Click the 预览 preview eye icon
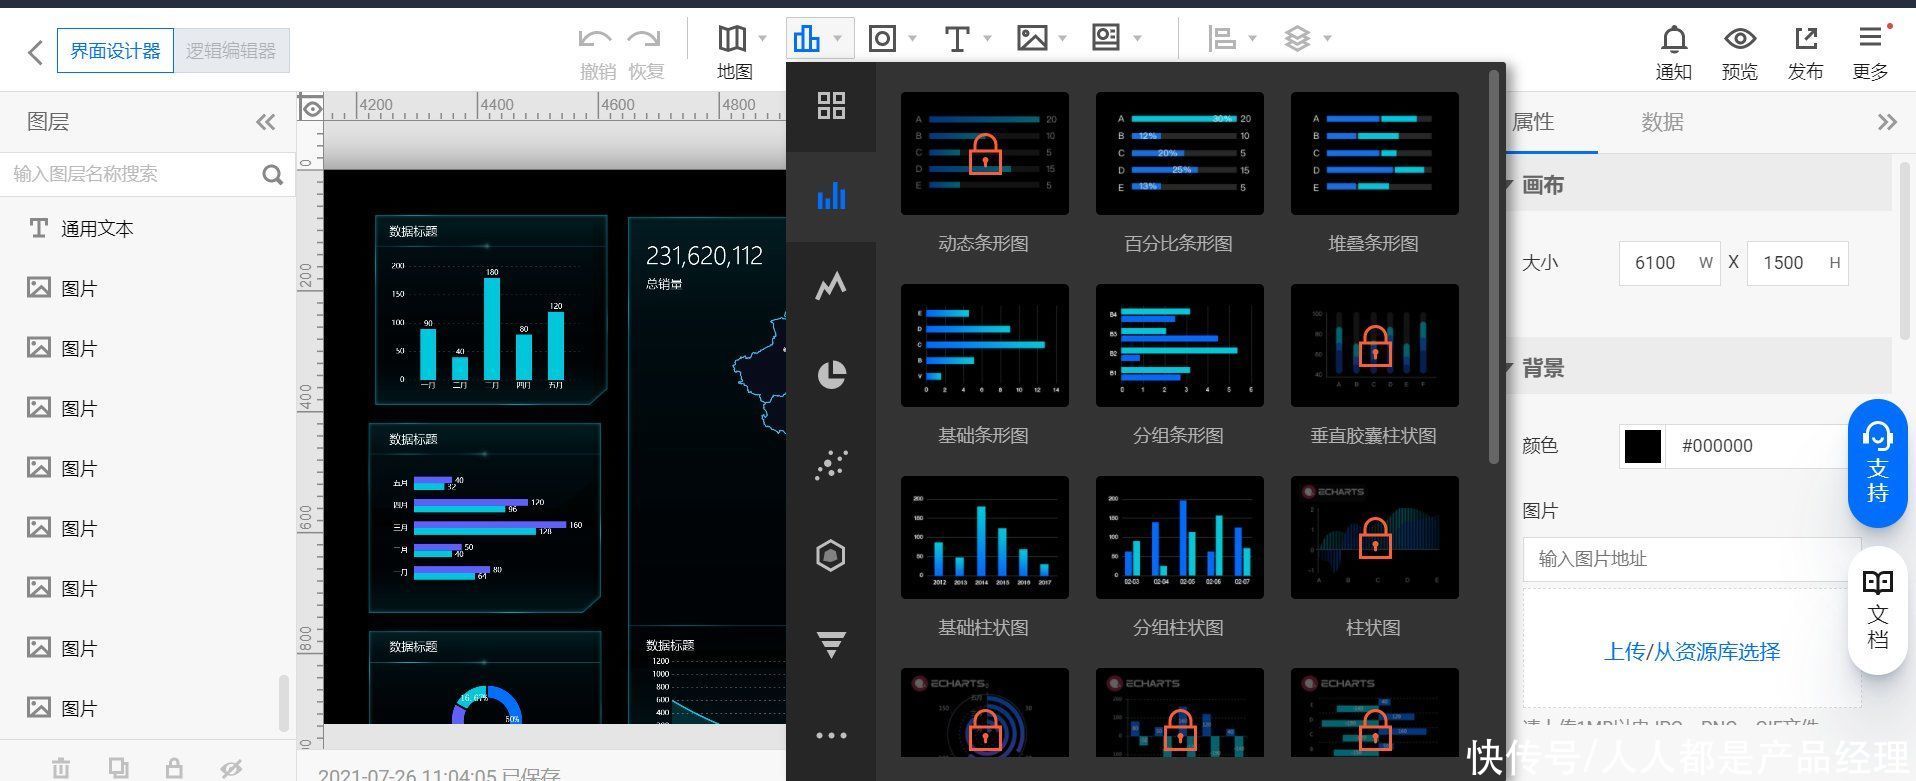 click(x=1740, y=39)
